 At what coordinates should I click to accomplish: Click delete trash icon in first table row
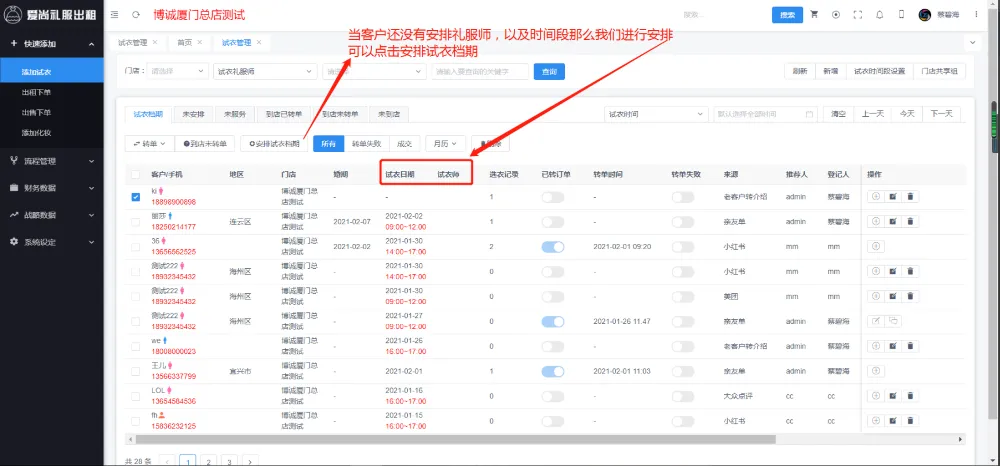pos(910,197)
